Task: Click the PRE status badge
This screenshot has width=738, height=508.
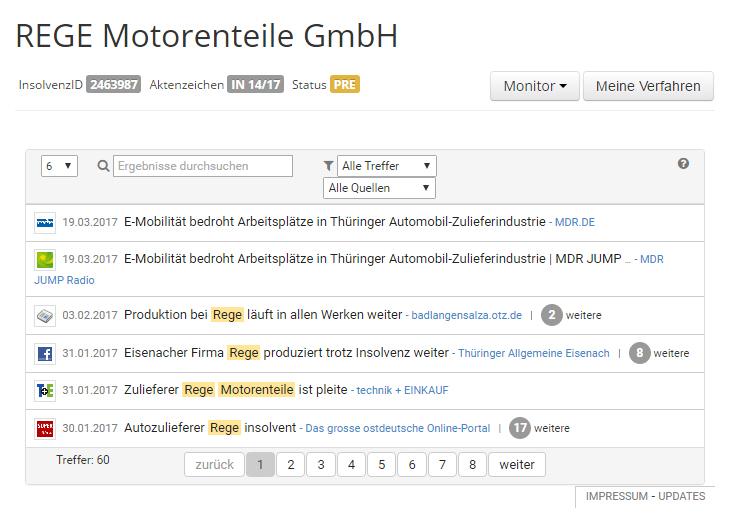Action: [345, 84]
